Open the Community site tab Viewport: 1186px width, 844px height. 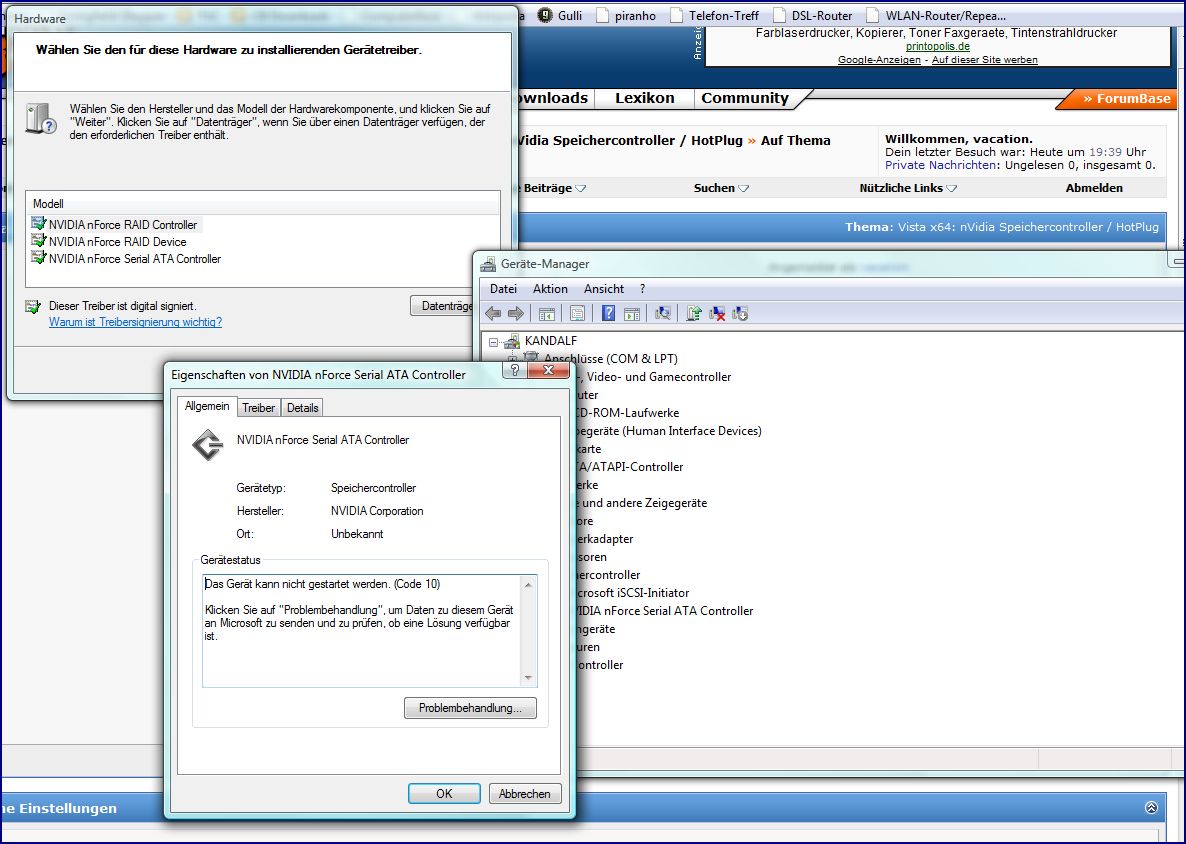pyautogui.click(x=744, y=98)
